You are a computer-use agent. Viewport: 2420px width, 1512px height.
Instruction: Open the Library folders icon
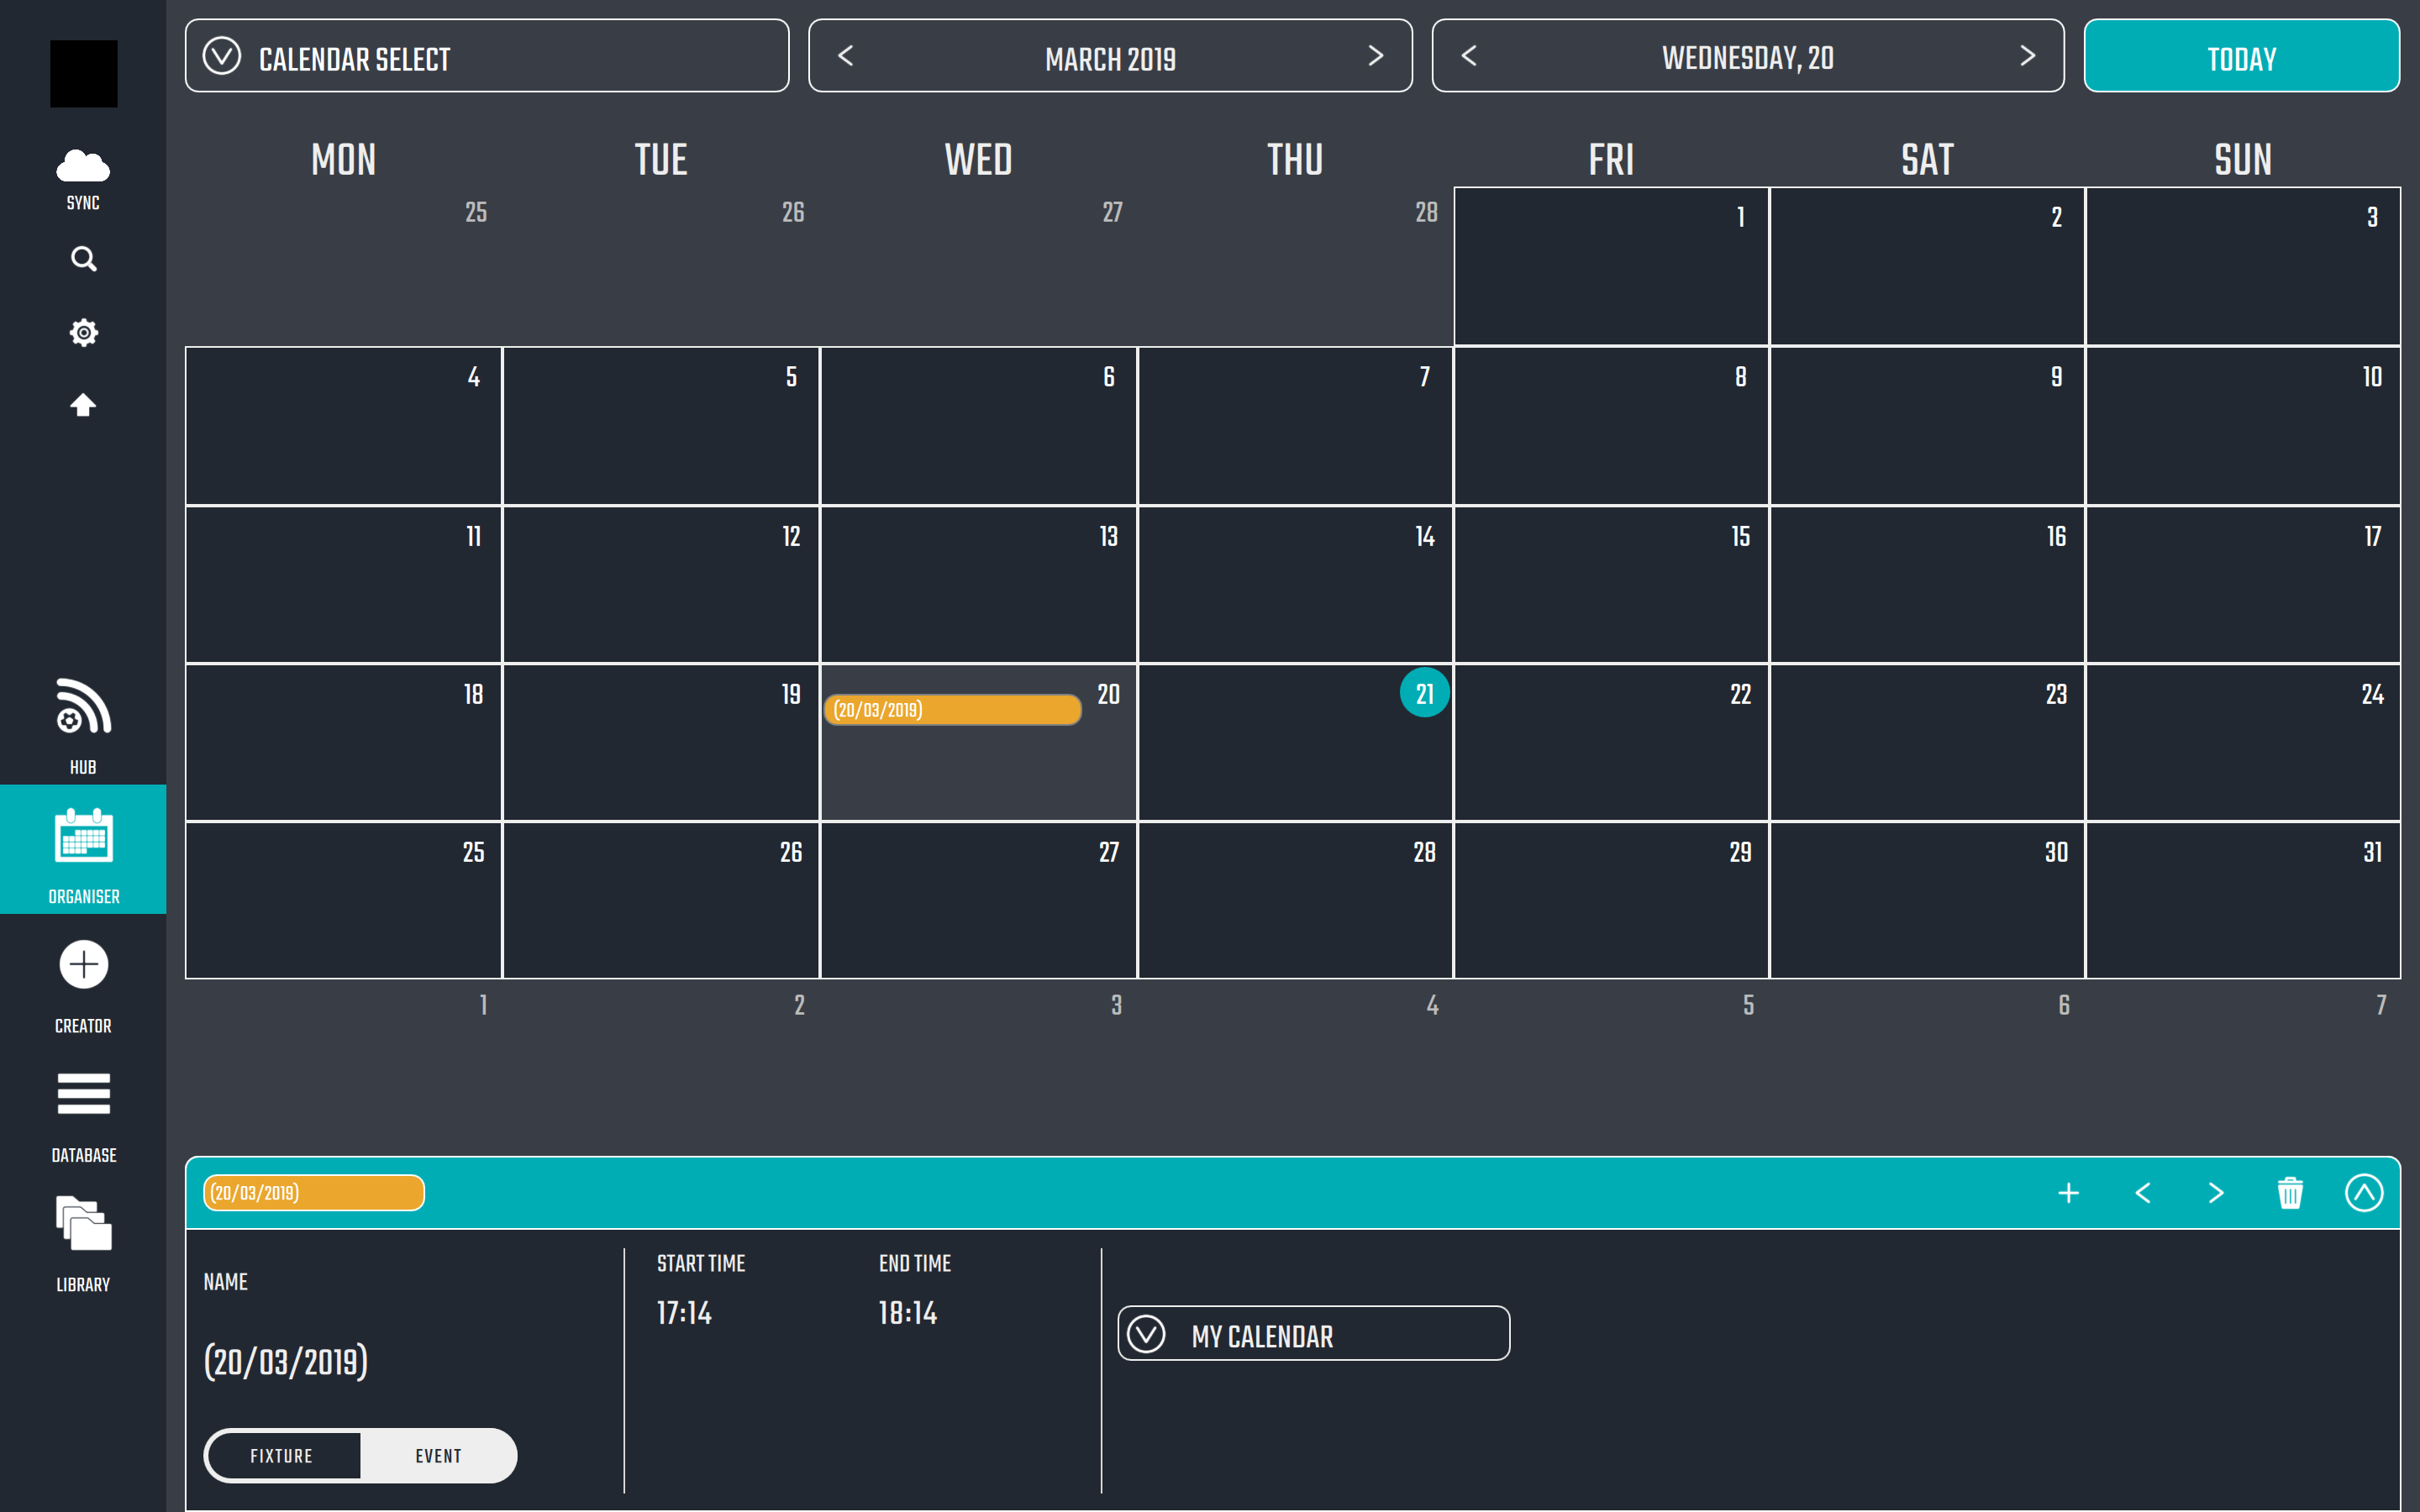coord(83,1224)
